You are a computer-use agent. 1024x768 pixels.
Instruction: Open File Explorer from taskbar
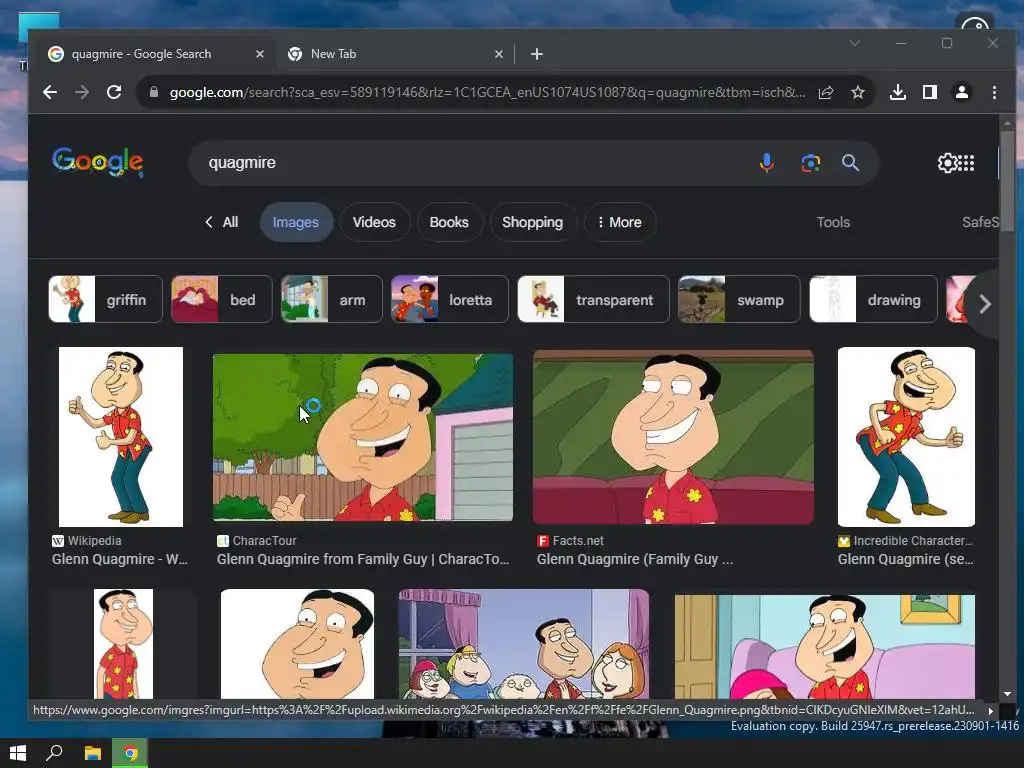coord(93,753)
